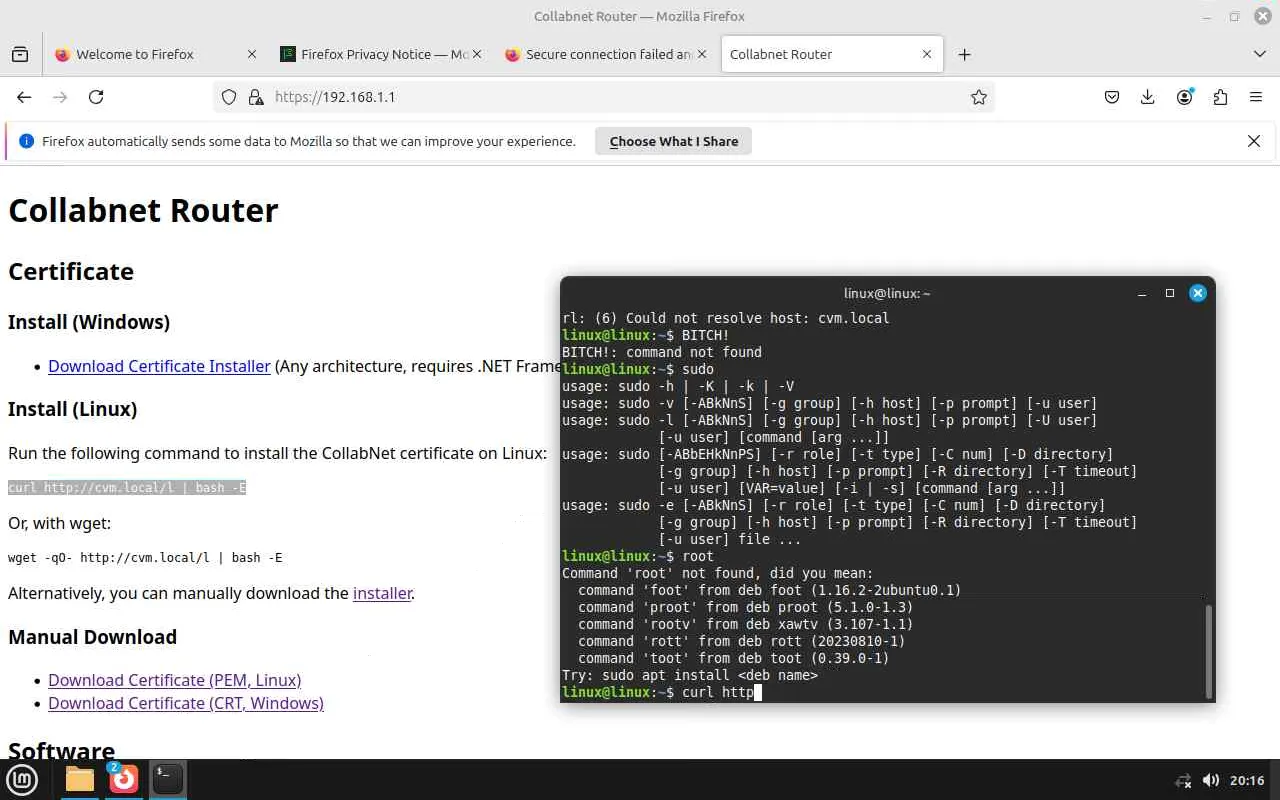Close the Secure connection failed tab
This screenshot has width=1280, height=800.
click(x=701, y=55)
